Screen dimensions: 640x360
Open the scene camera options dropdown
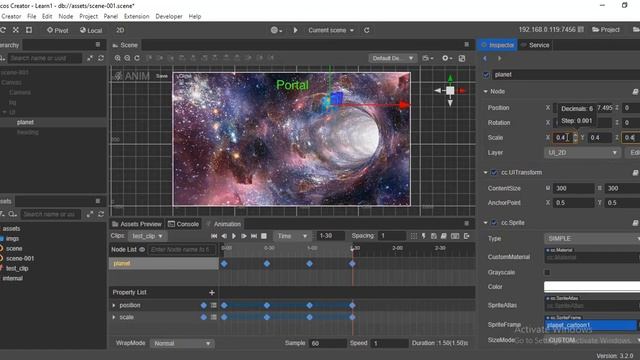(x=428, y=58)
